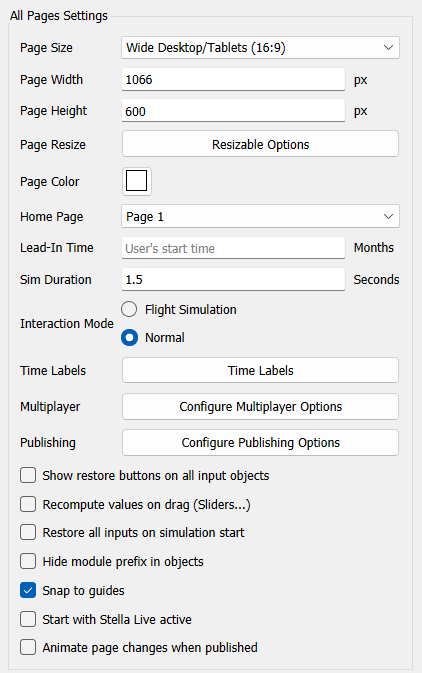This screenshot has height=673, width=422.
Task: Pick a Page Color from the swatch
Action: (x=137, y=181)
